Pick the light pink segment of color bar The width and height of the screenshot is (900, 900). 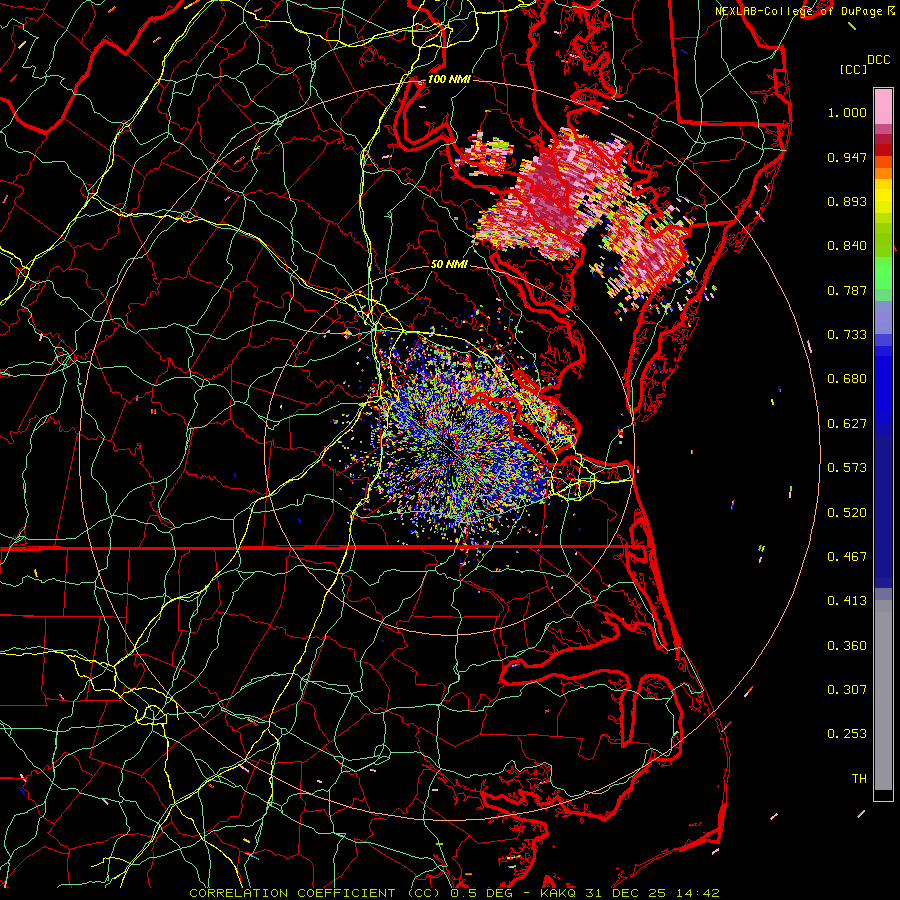pos(883,106)
